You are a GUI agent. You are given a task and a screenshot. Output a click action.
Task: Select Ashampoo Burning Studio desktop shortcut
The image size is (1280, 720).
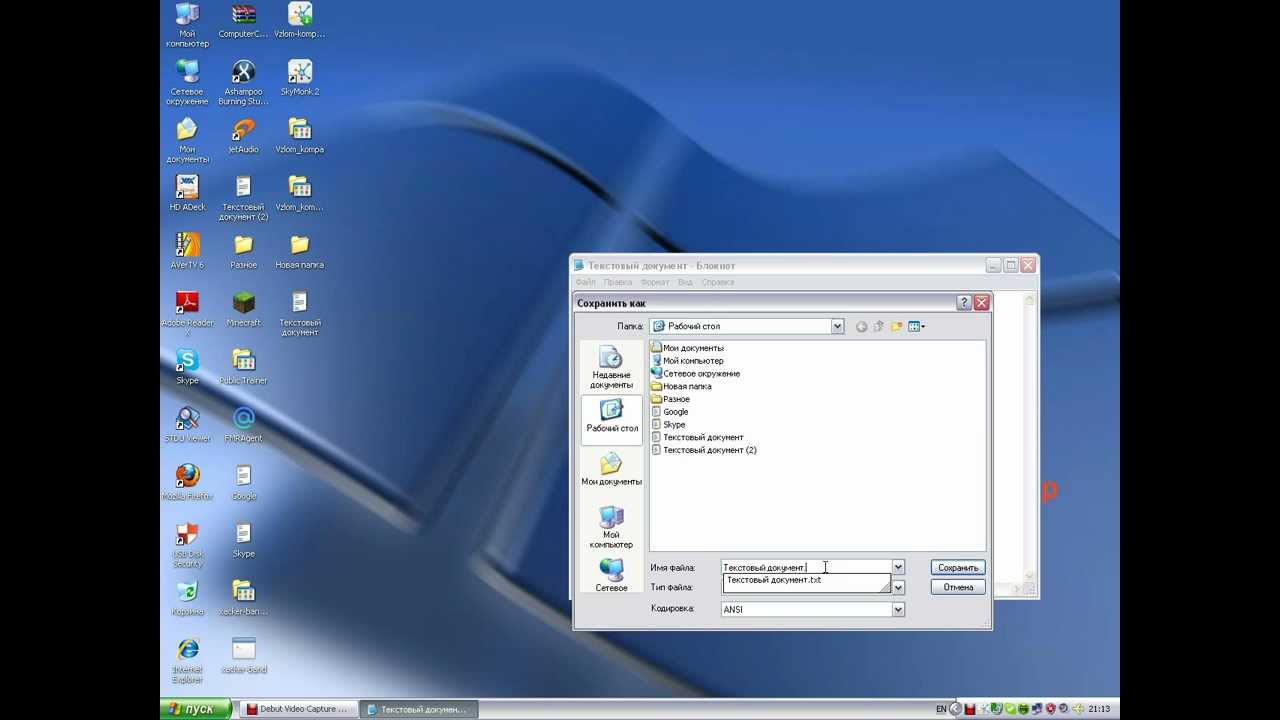[243, 83]
